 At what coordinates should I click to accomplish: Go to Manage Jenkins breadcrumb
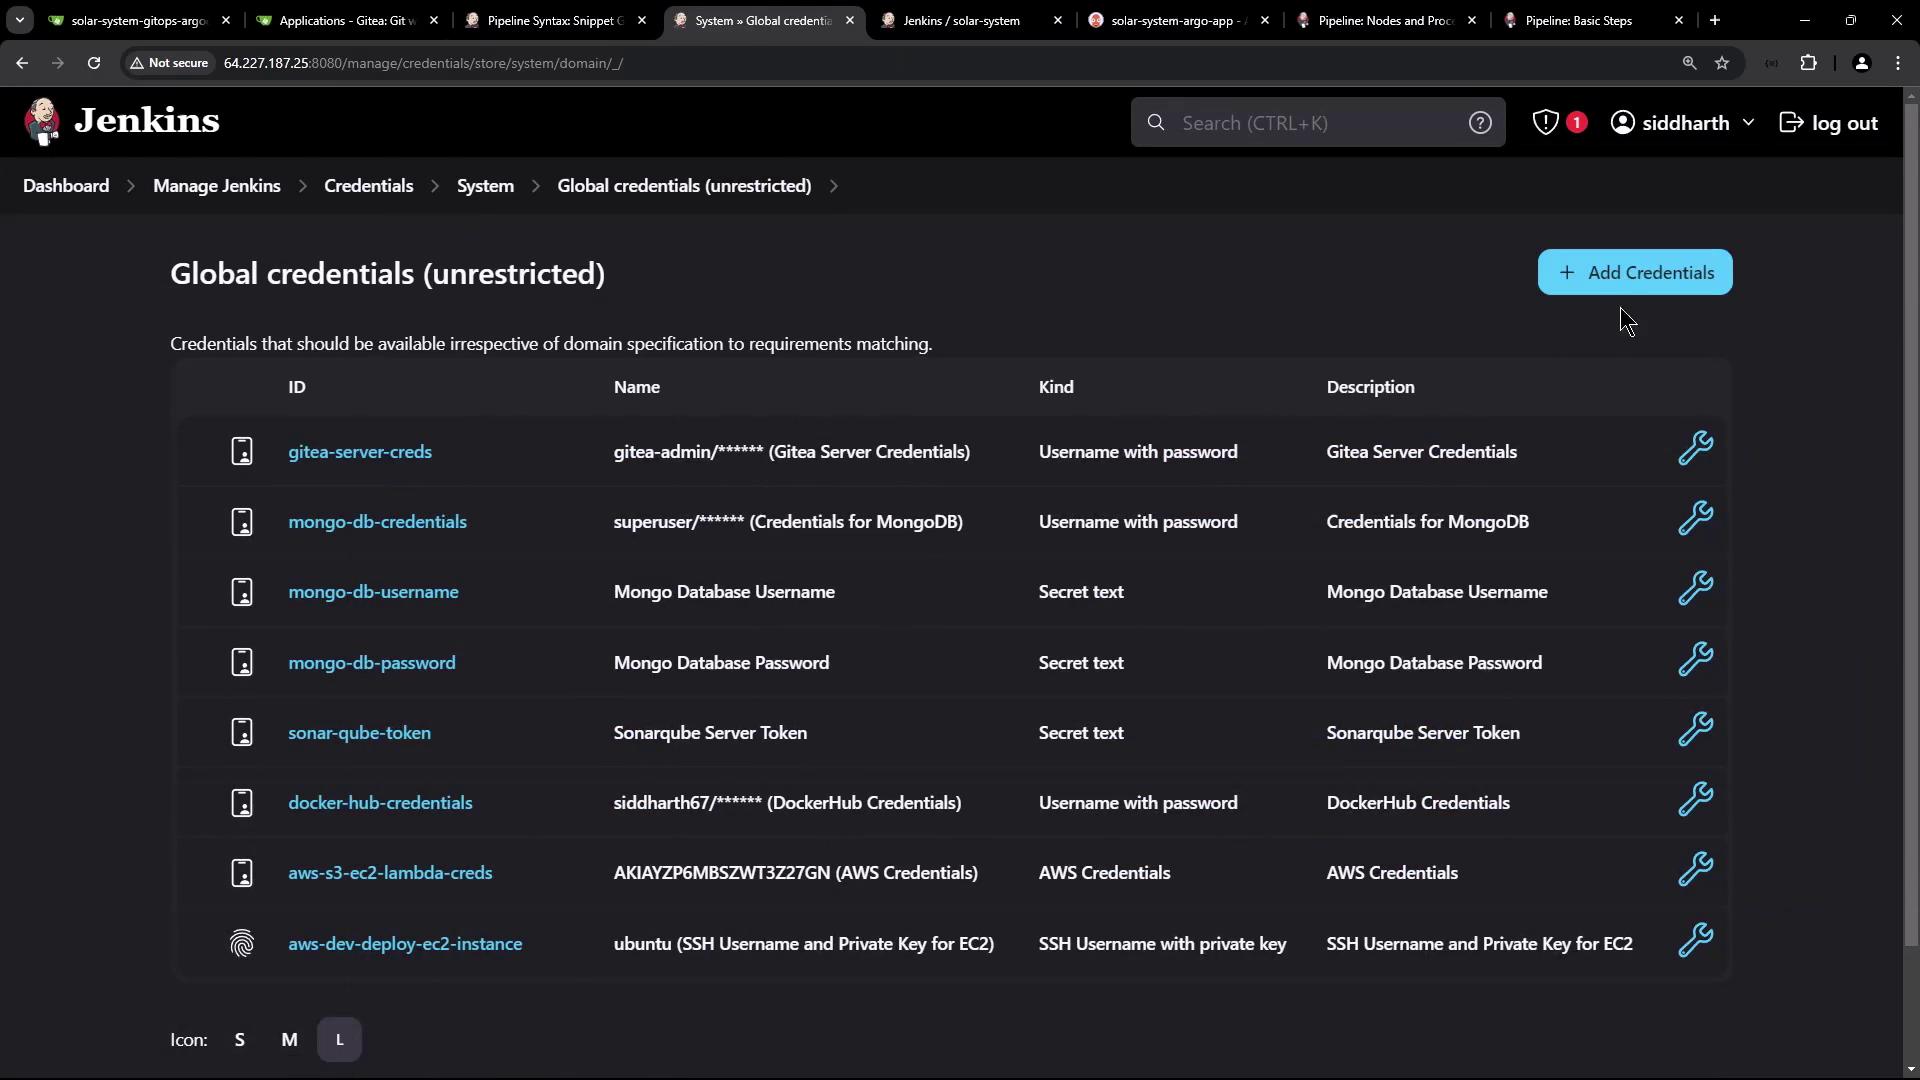tap(217, 186)
